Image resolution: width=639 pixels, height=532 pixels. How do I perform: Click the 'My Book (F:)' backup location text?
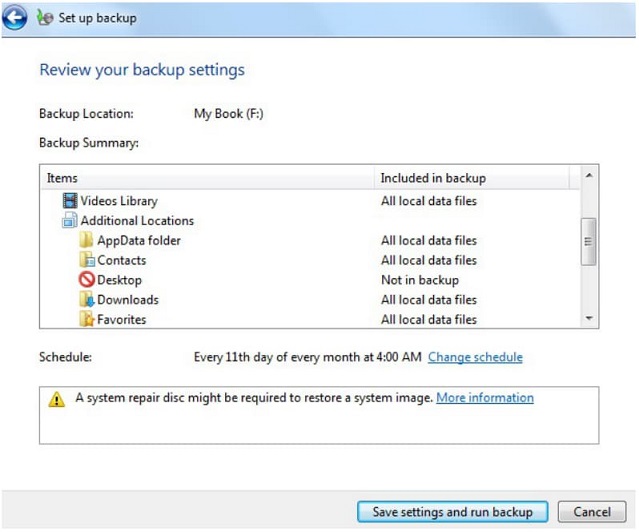(x=229, y=114)
